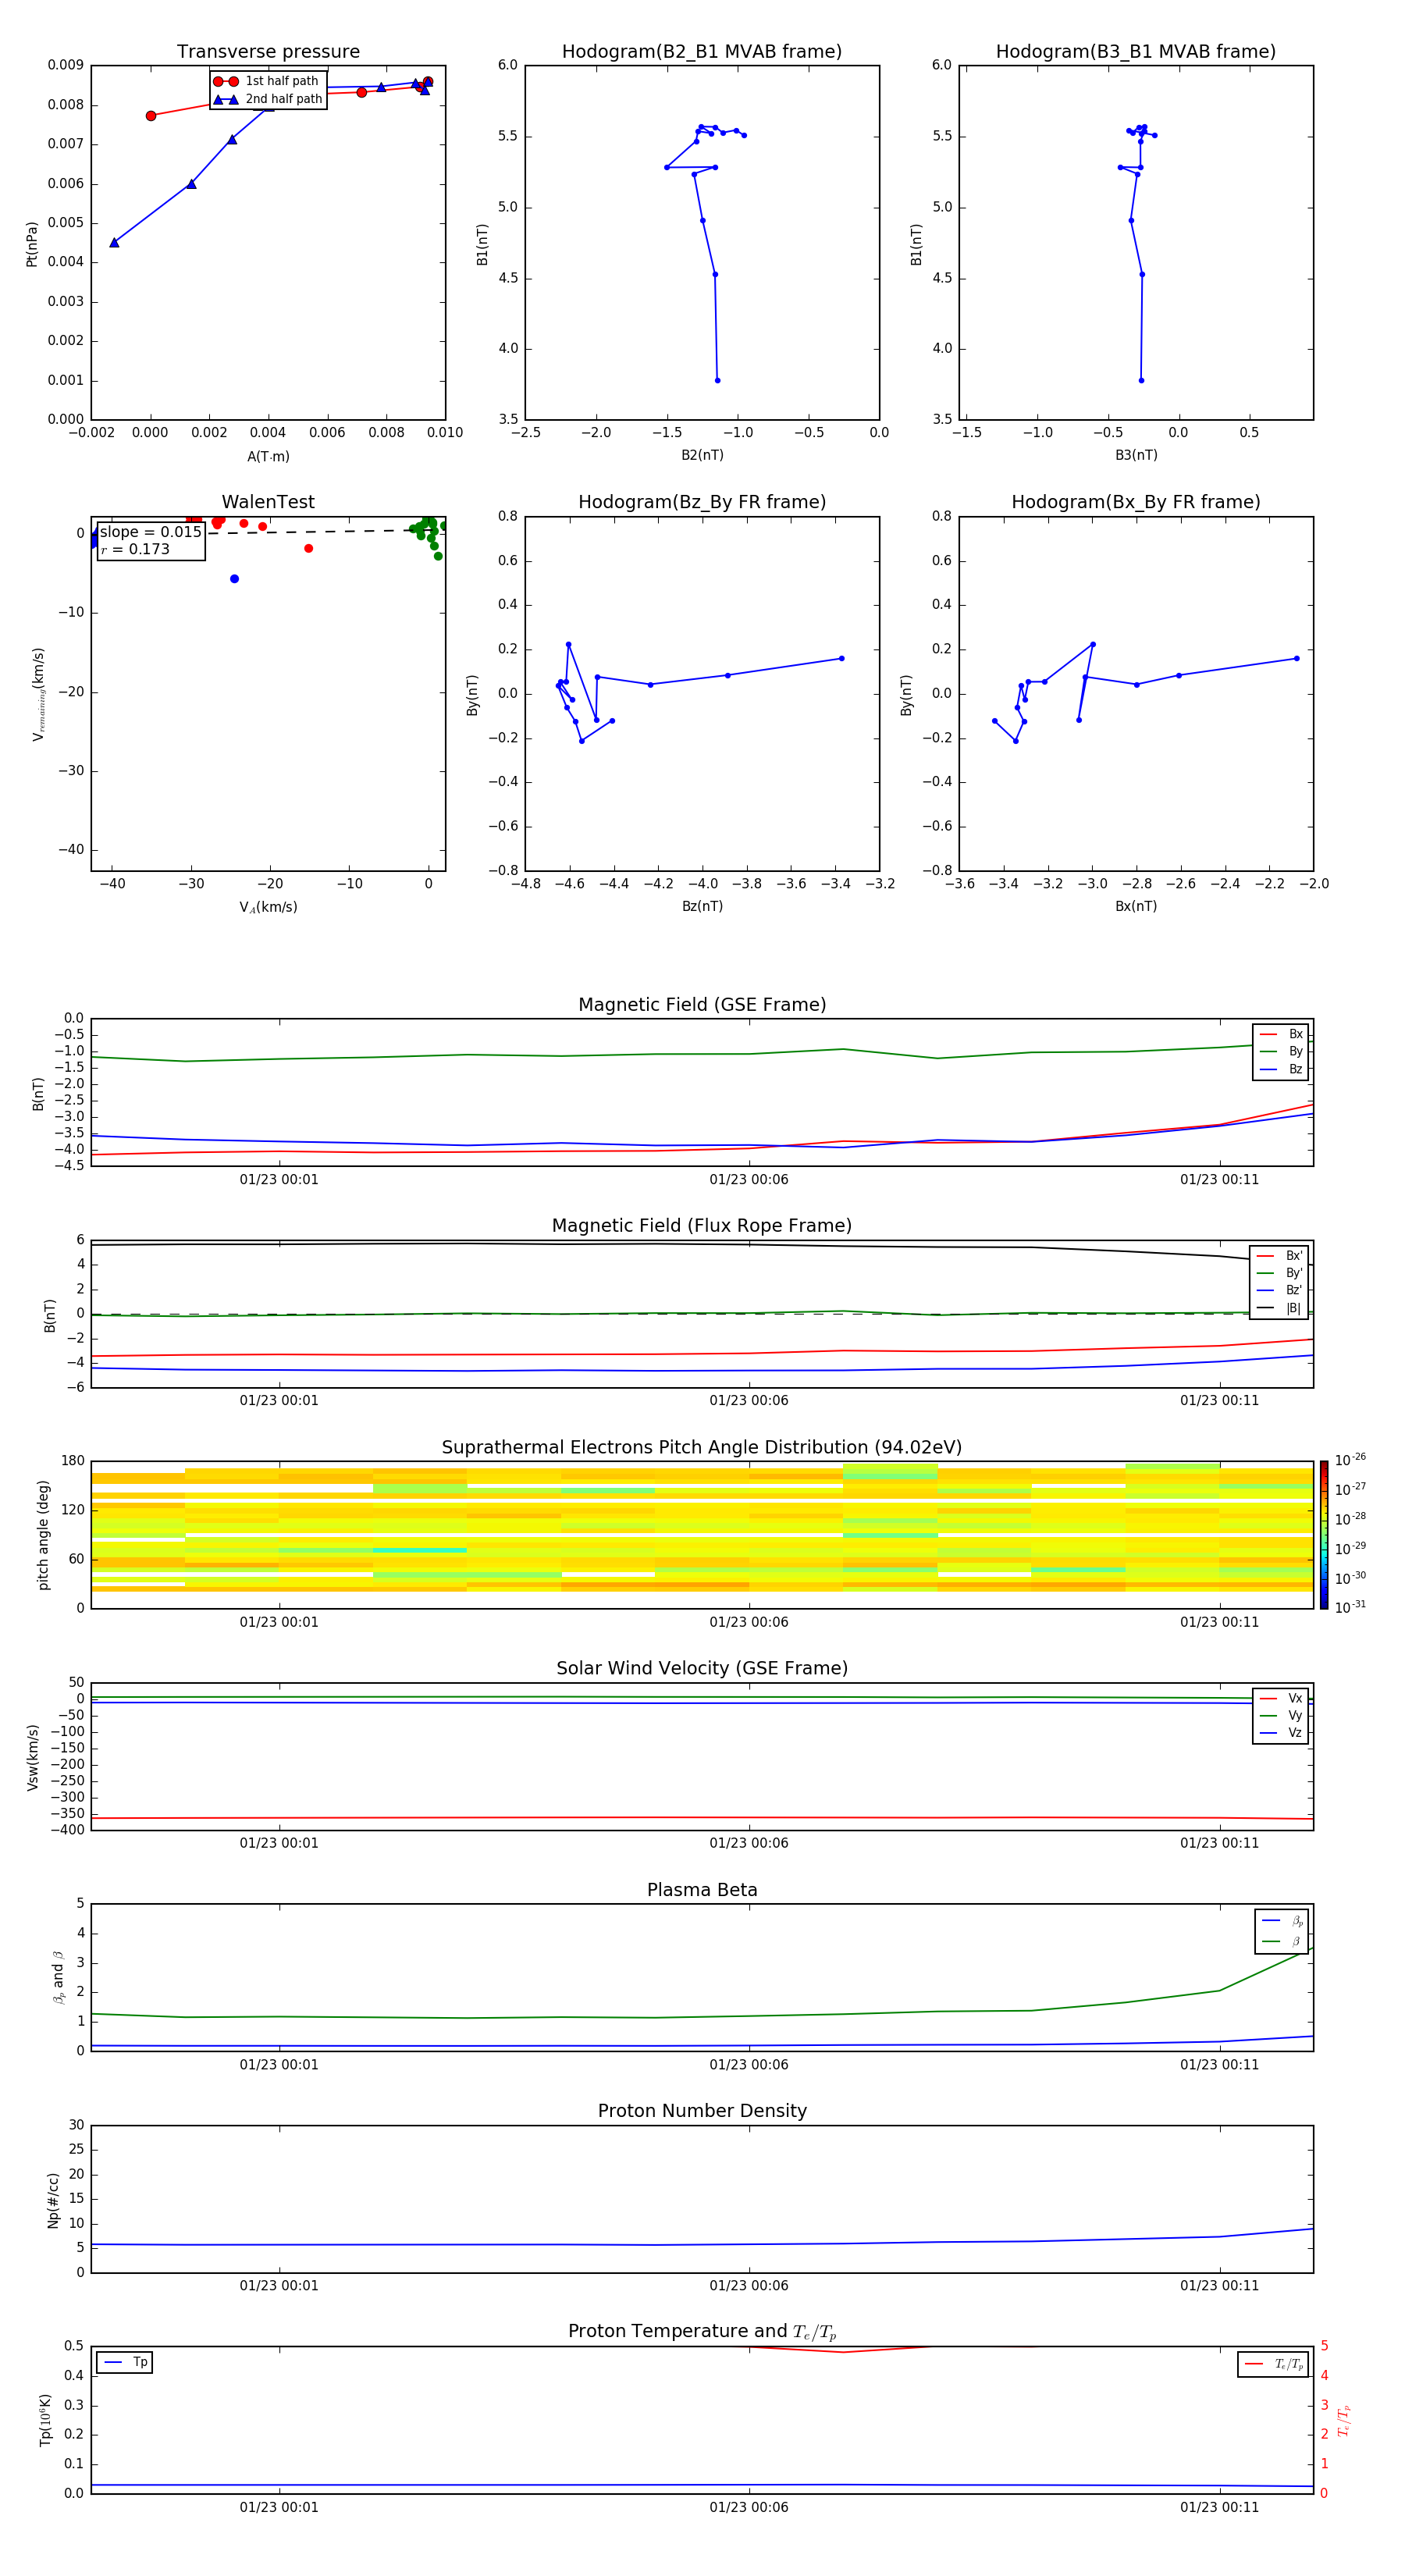The width and height of the screenshot is (1405, 2576).
Task: Select "Bz'" in Flux Rope legend
Action: coord(1280,1290)
